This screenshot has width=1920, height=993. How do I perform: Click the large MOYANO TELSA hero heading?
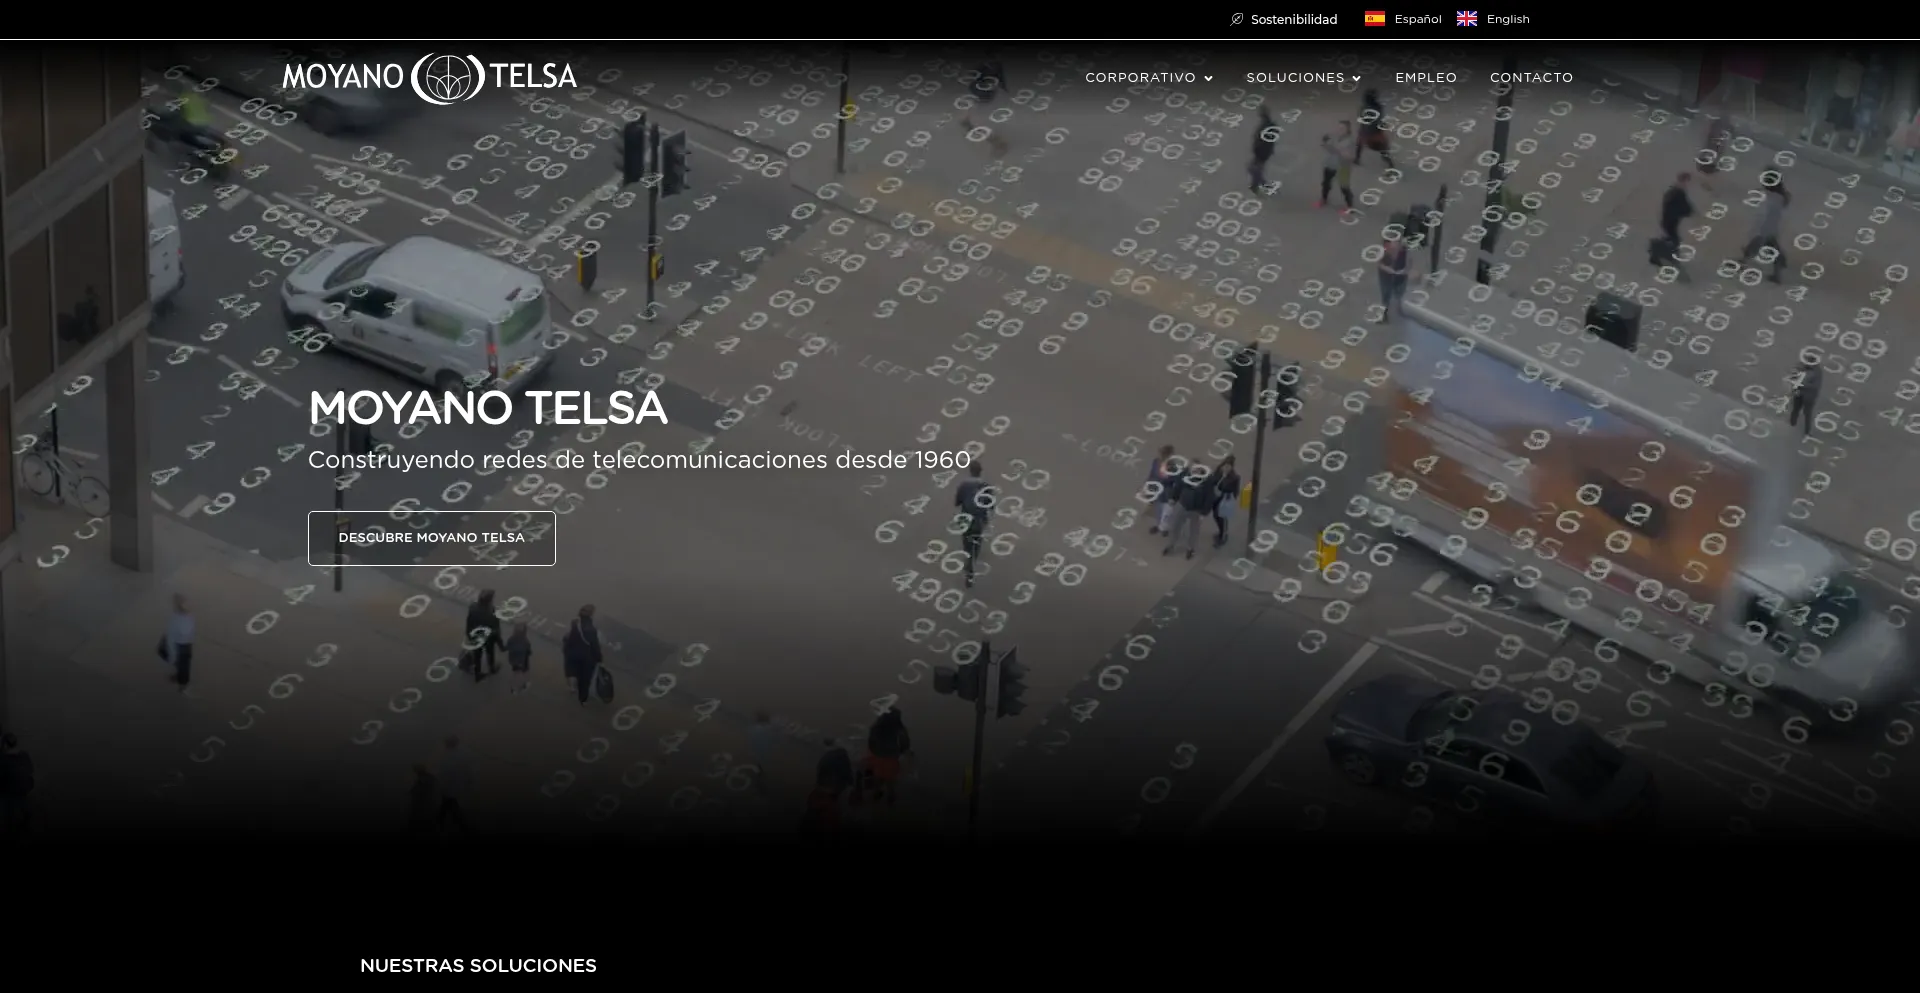pyautogui.click(x=487, y=408)
